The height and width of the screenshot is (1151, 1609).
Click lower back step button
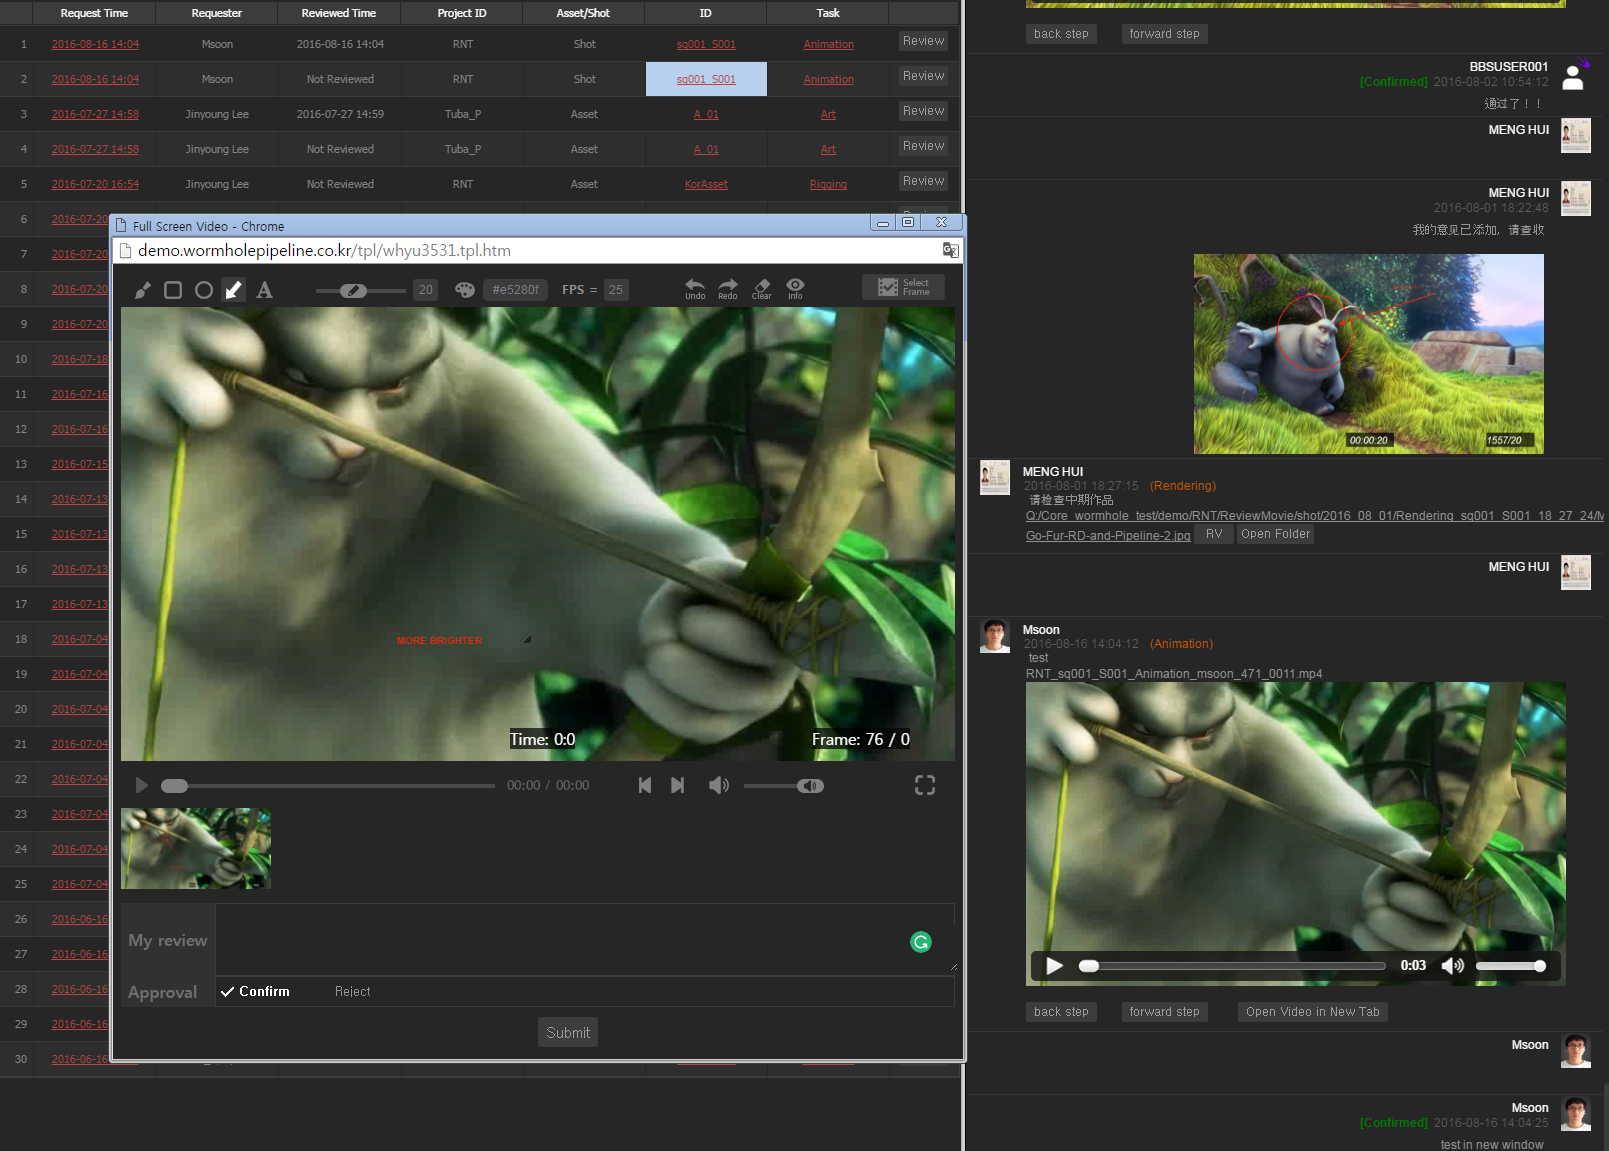pos(1061,1012)
